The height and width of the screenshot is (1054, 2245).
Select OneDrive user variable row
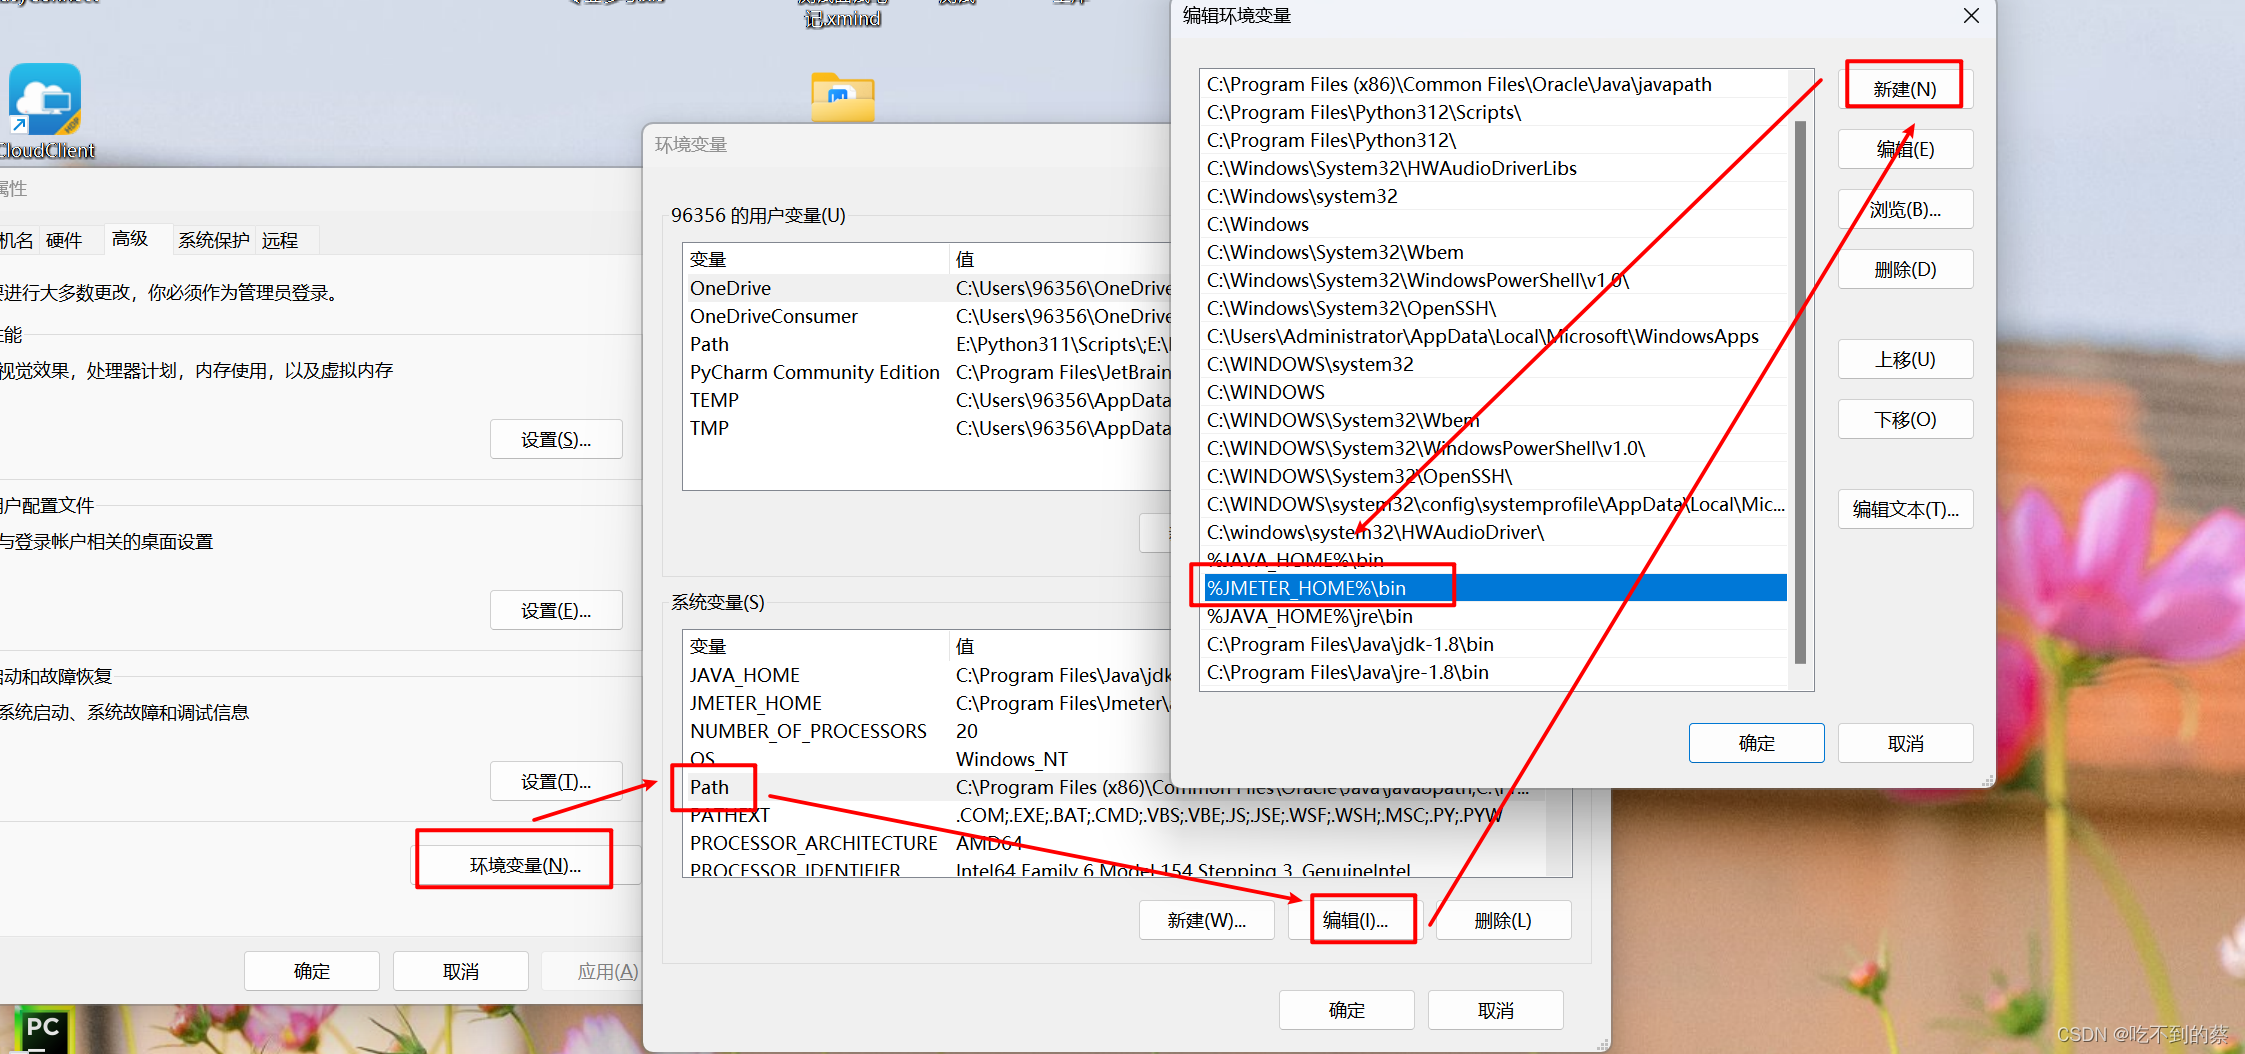point(927,288)
